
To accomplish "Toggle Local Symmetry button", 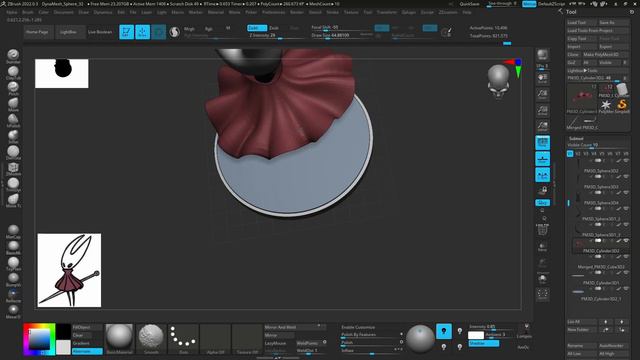I will (x=542, y=175).
